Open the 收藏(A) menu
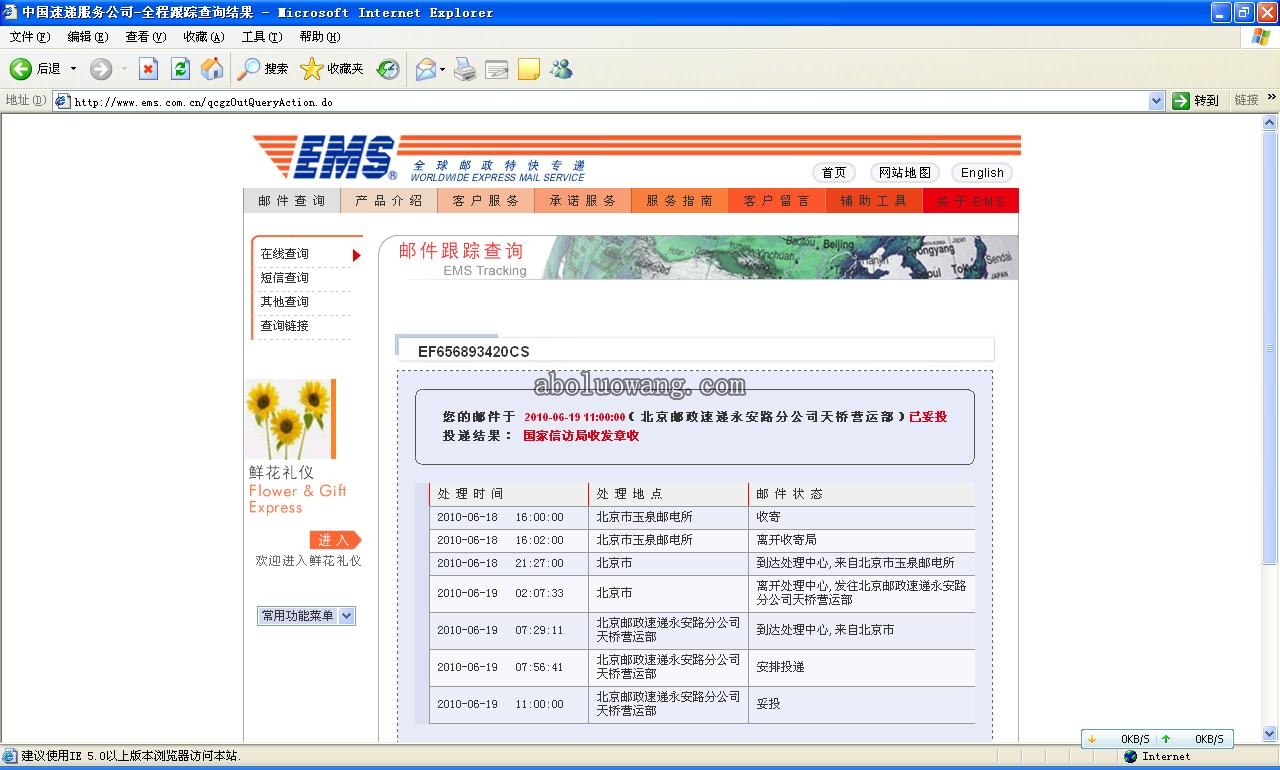The height and width of the screenshot is (770, 1280). point(203,37)
